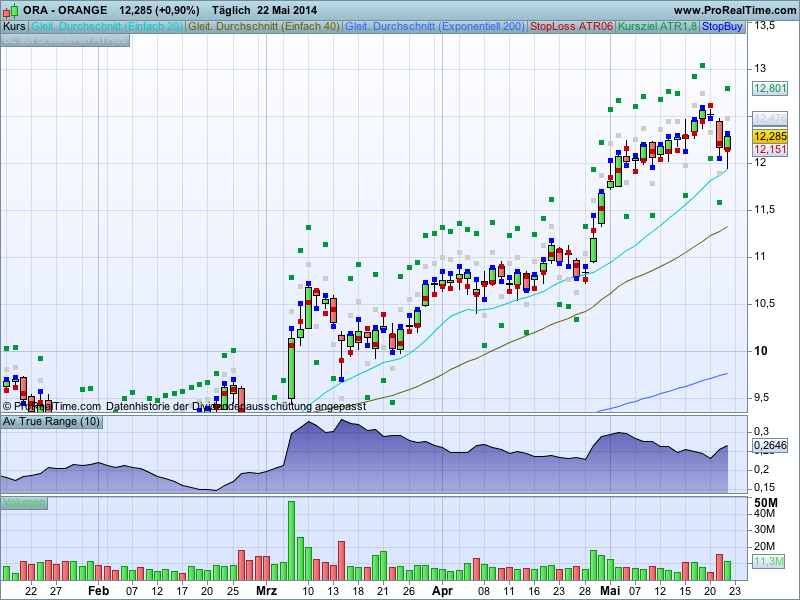Click the green 12,801 price tag
Screen dimensions: 800x600
point(770,88)
